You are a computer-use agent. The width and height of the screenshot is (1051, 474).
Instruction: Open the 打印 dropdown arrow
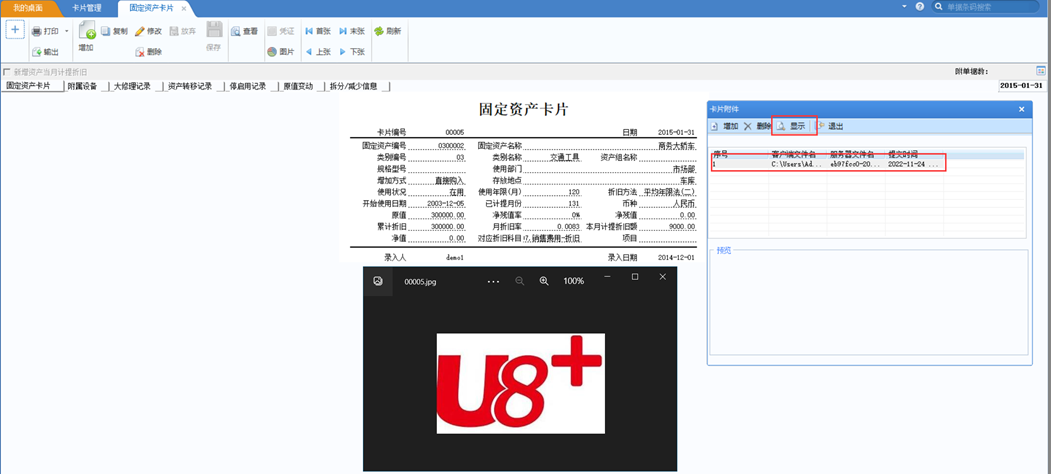pos(66,32)
